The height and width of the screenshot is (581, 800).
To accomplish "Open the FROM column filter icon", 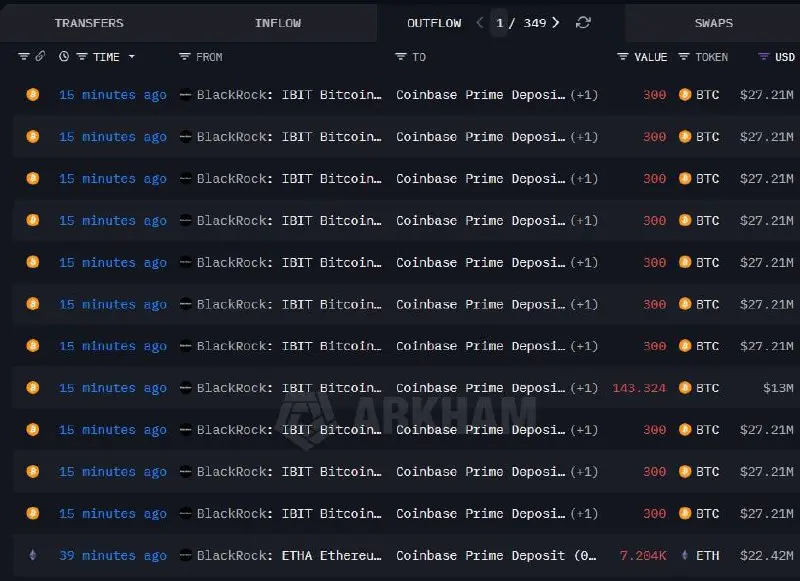I will pos(185,57).
